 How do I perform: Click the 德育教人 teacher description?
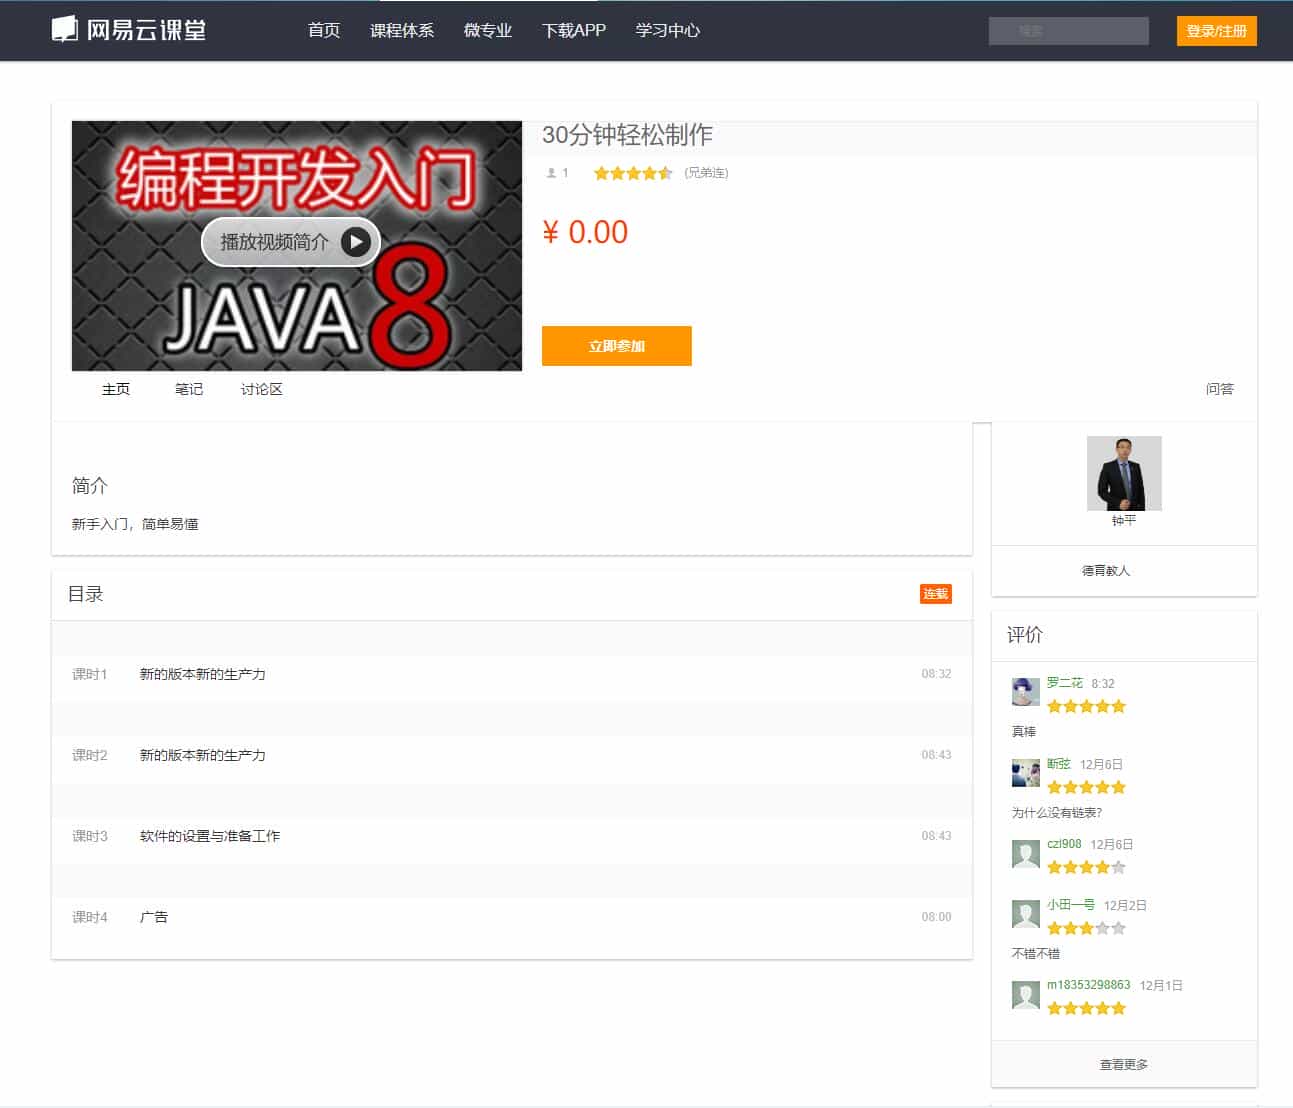click(1106, 571)
